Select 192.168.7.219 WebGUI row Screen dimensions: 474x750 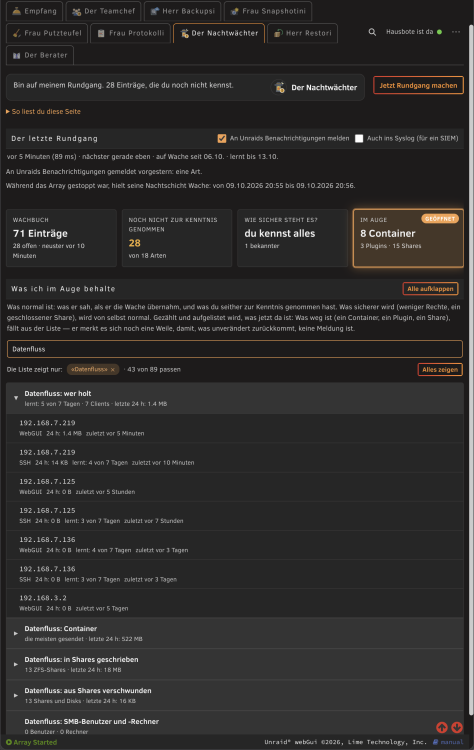coord(235,428)
